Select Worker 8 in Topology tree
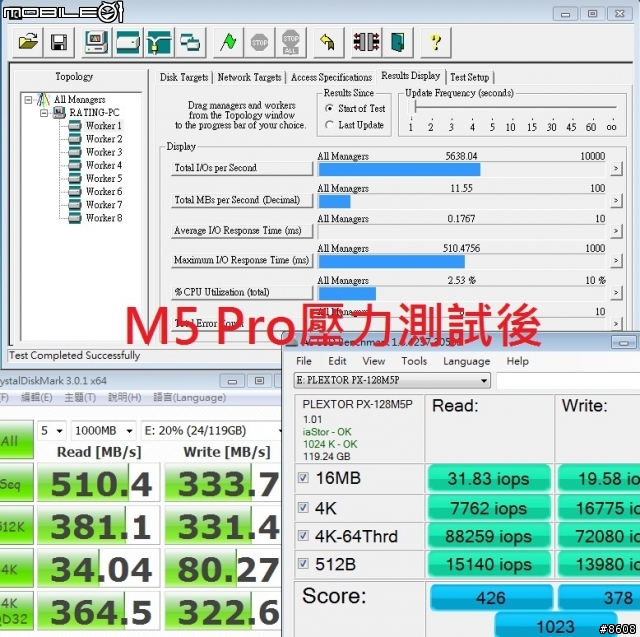Screen dimensions: 640x637 pyautogui.click(x=104, y=218)
